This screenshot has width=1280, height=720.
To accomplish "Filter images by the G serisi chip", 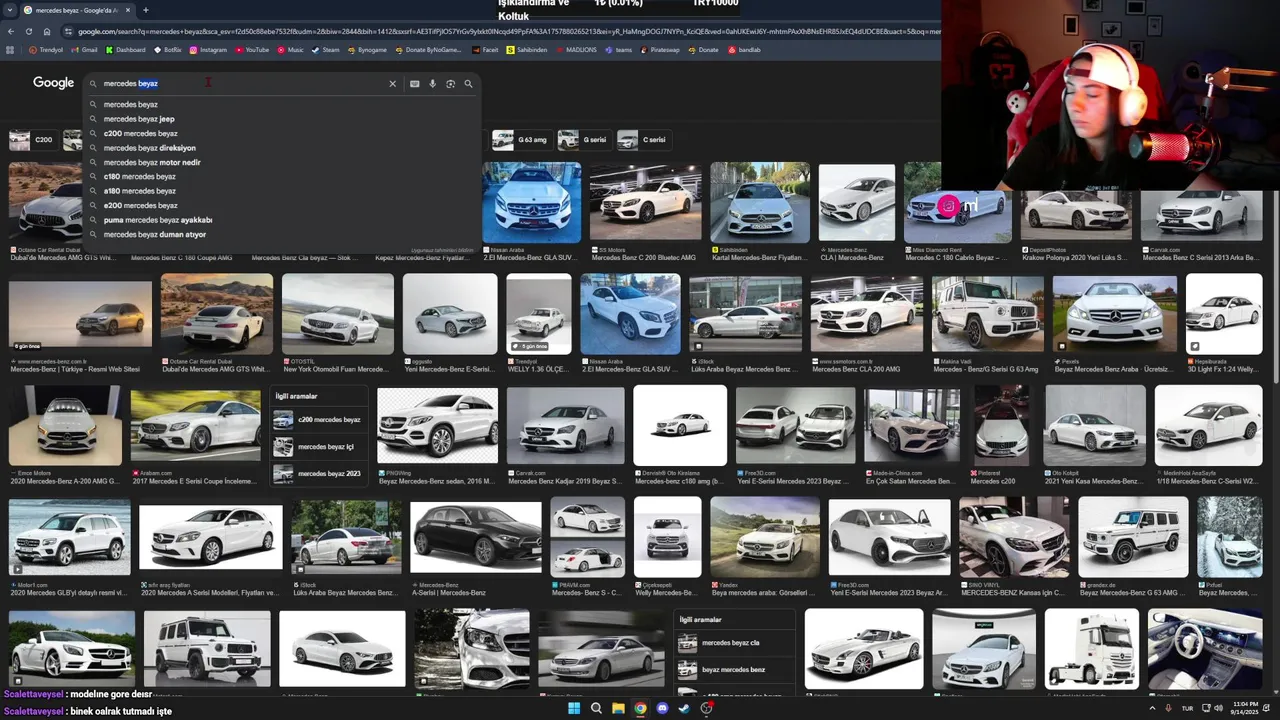I will [584, 140].
